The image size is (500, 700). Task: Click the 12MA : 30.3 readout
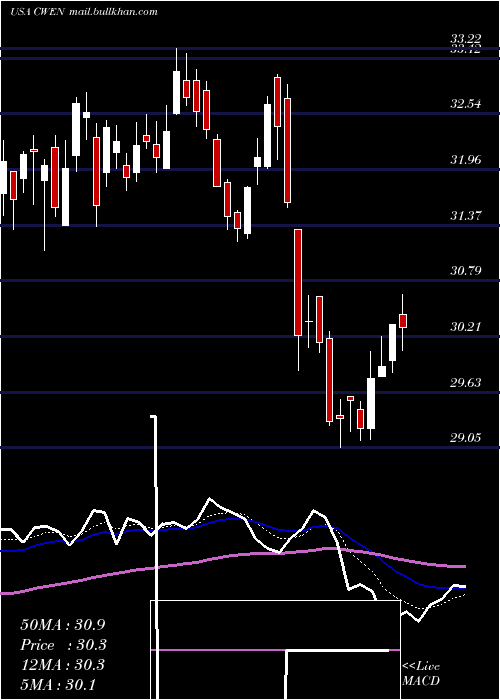[63, 665]
